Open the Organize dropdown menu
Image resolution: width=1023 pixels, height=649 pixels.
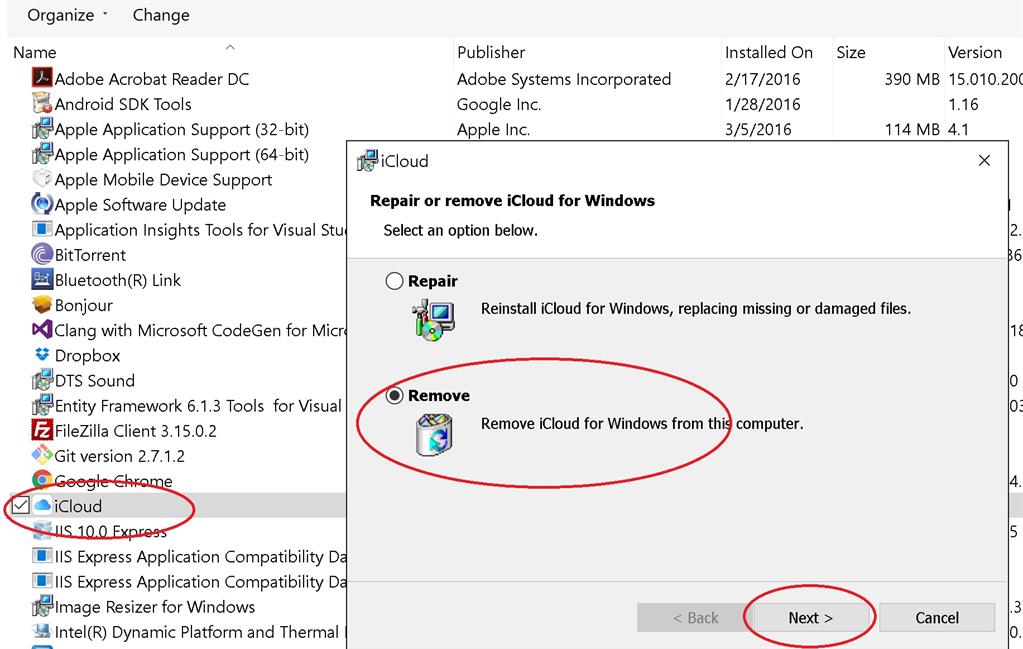click(67, 15)
